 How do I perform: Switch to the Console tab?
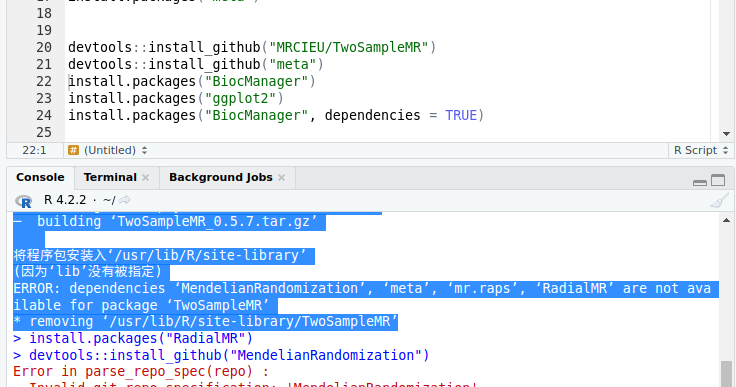coord(40,178)
